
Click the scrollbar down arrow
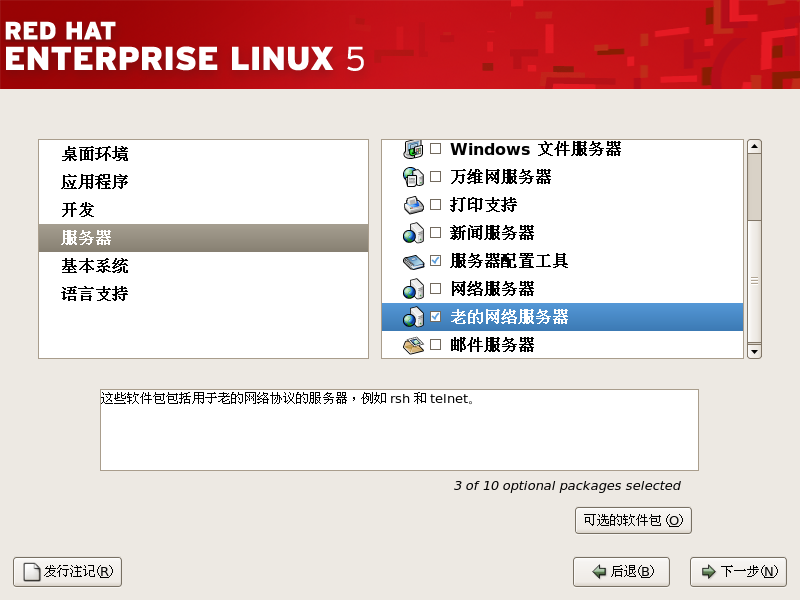click(x=754, y=351)
